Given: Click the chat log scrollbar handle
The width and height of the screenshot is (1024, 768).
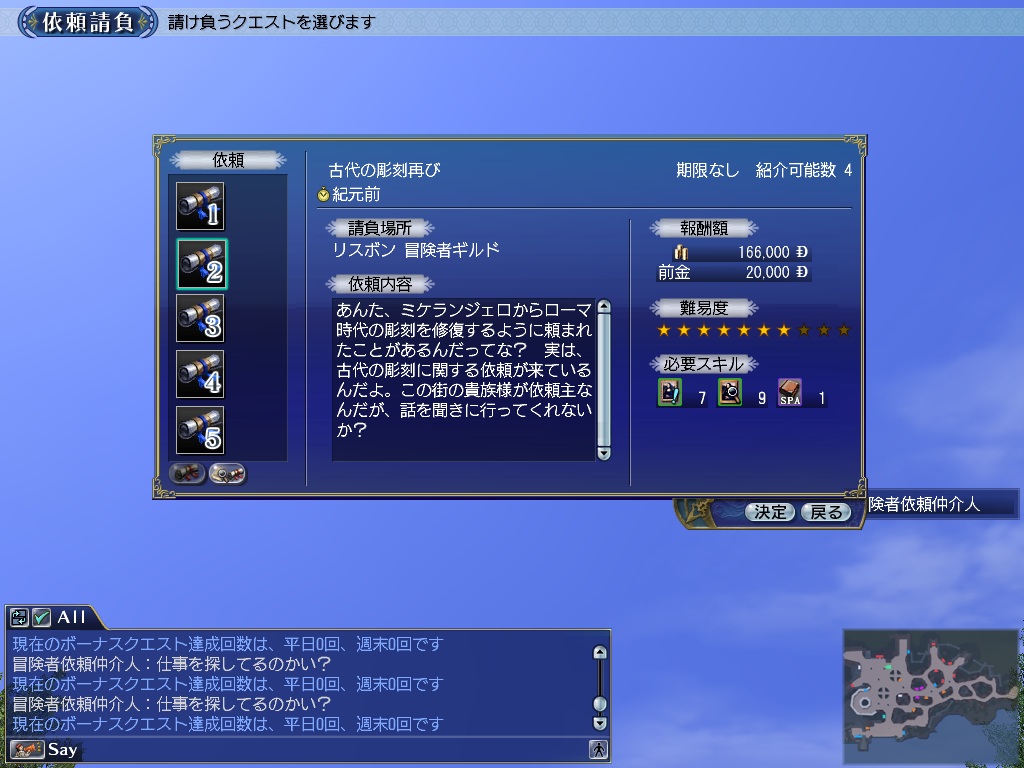Looking at the screenshot, I should [x=600, y=703].
